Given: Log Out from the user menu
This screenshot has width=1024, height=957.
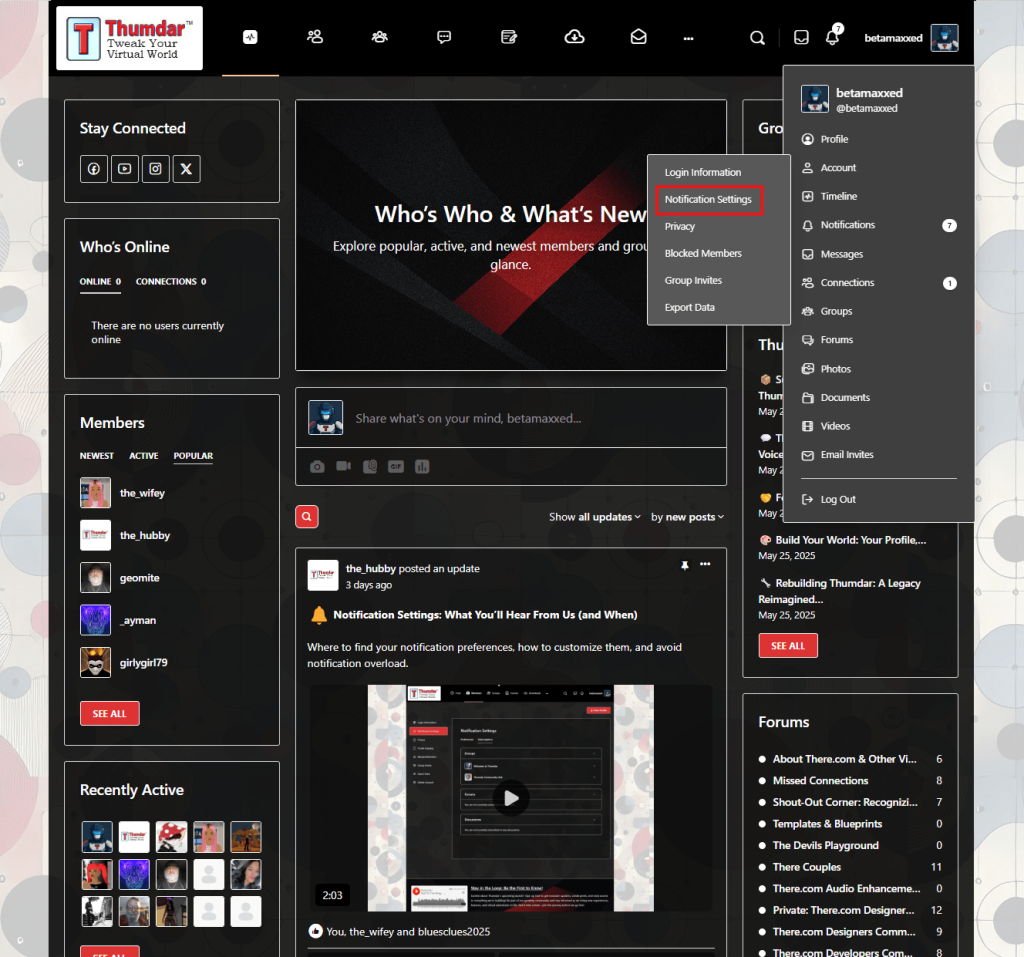Looking at the screenshot, I should [829, 499].
